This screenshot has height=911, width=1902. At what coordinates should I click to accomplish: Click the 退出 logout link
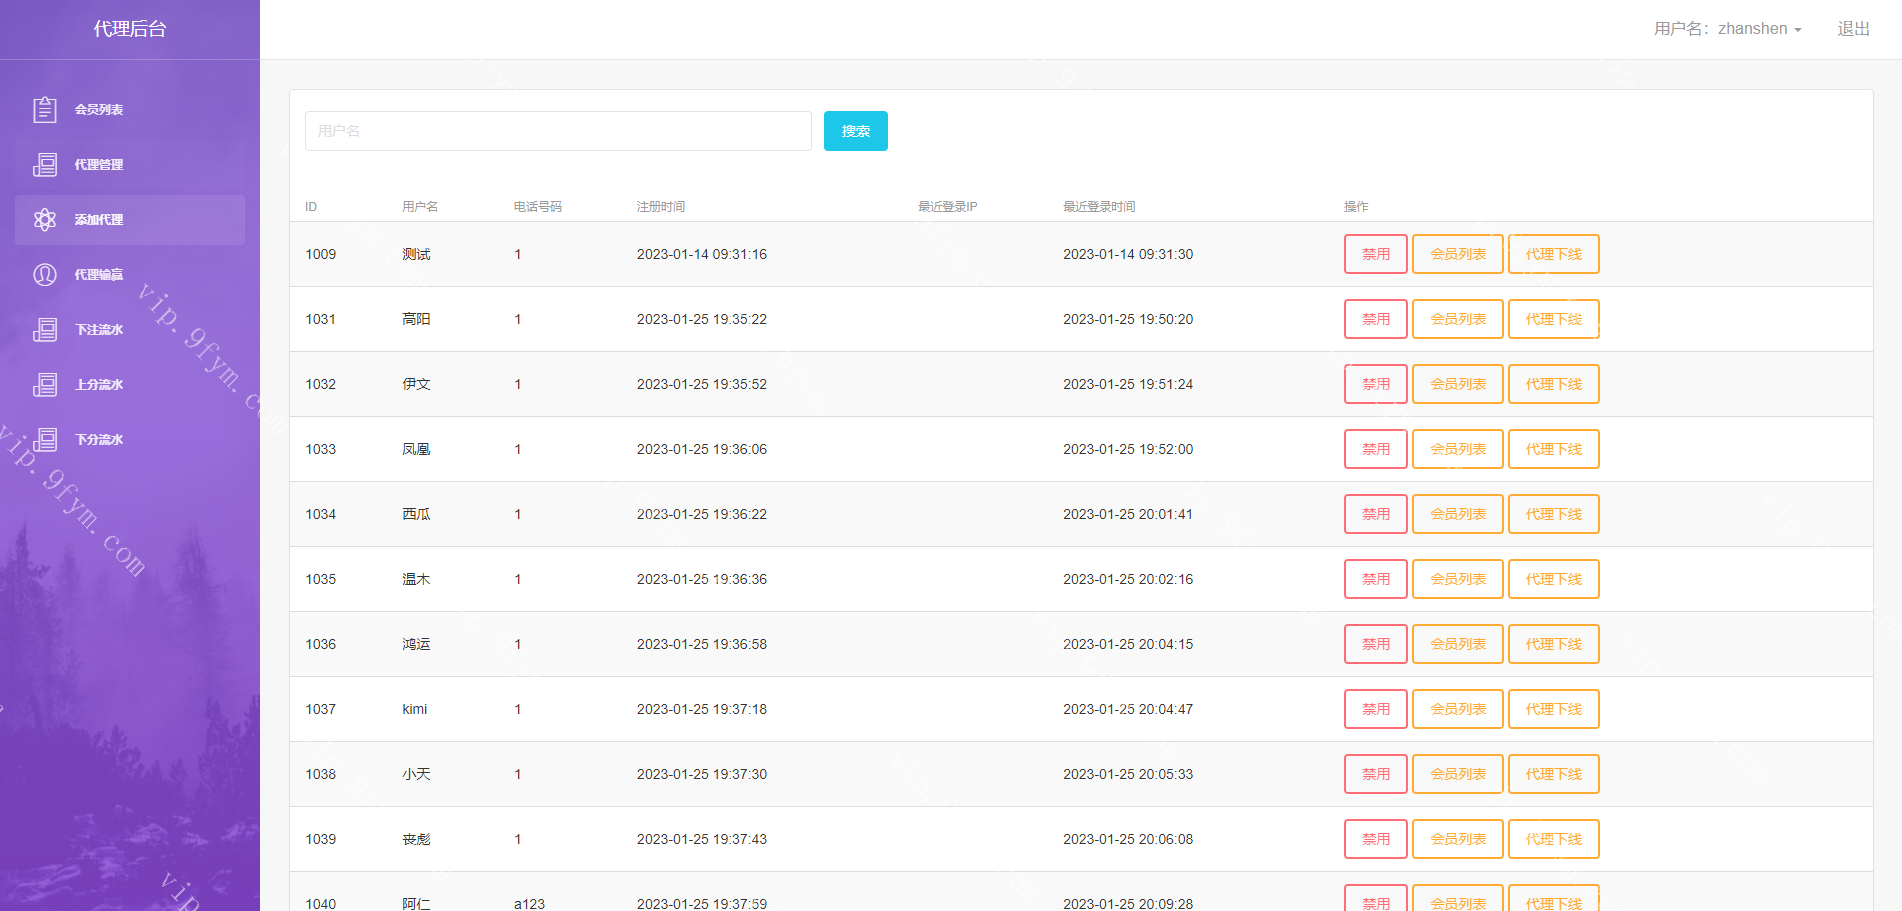[1853, 29]
